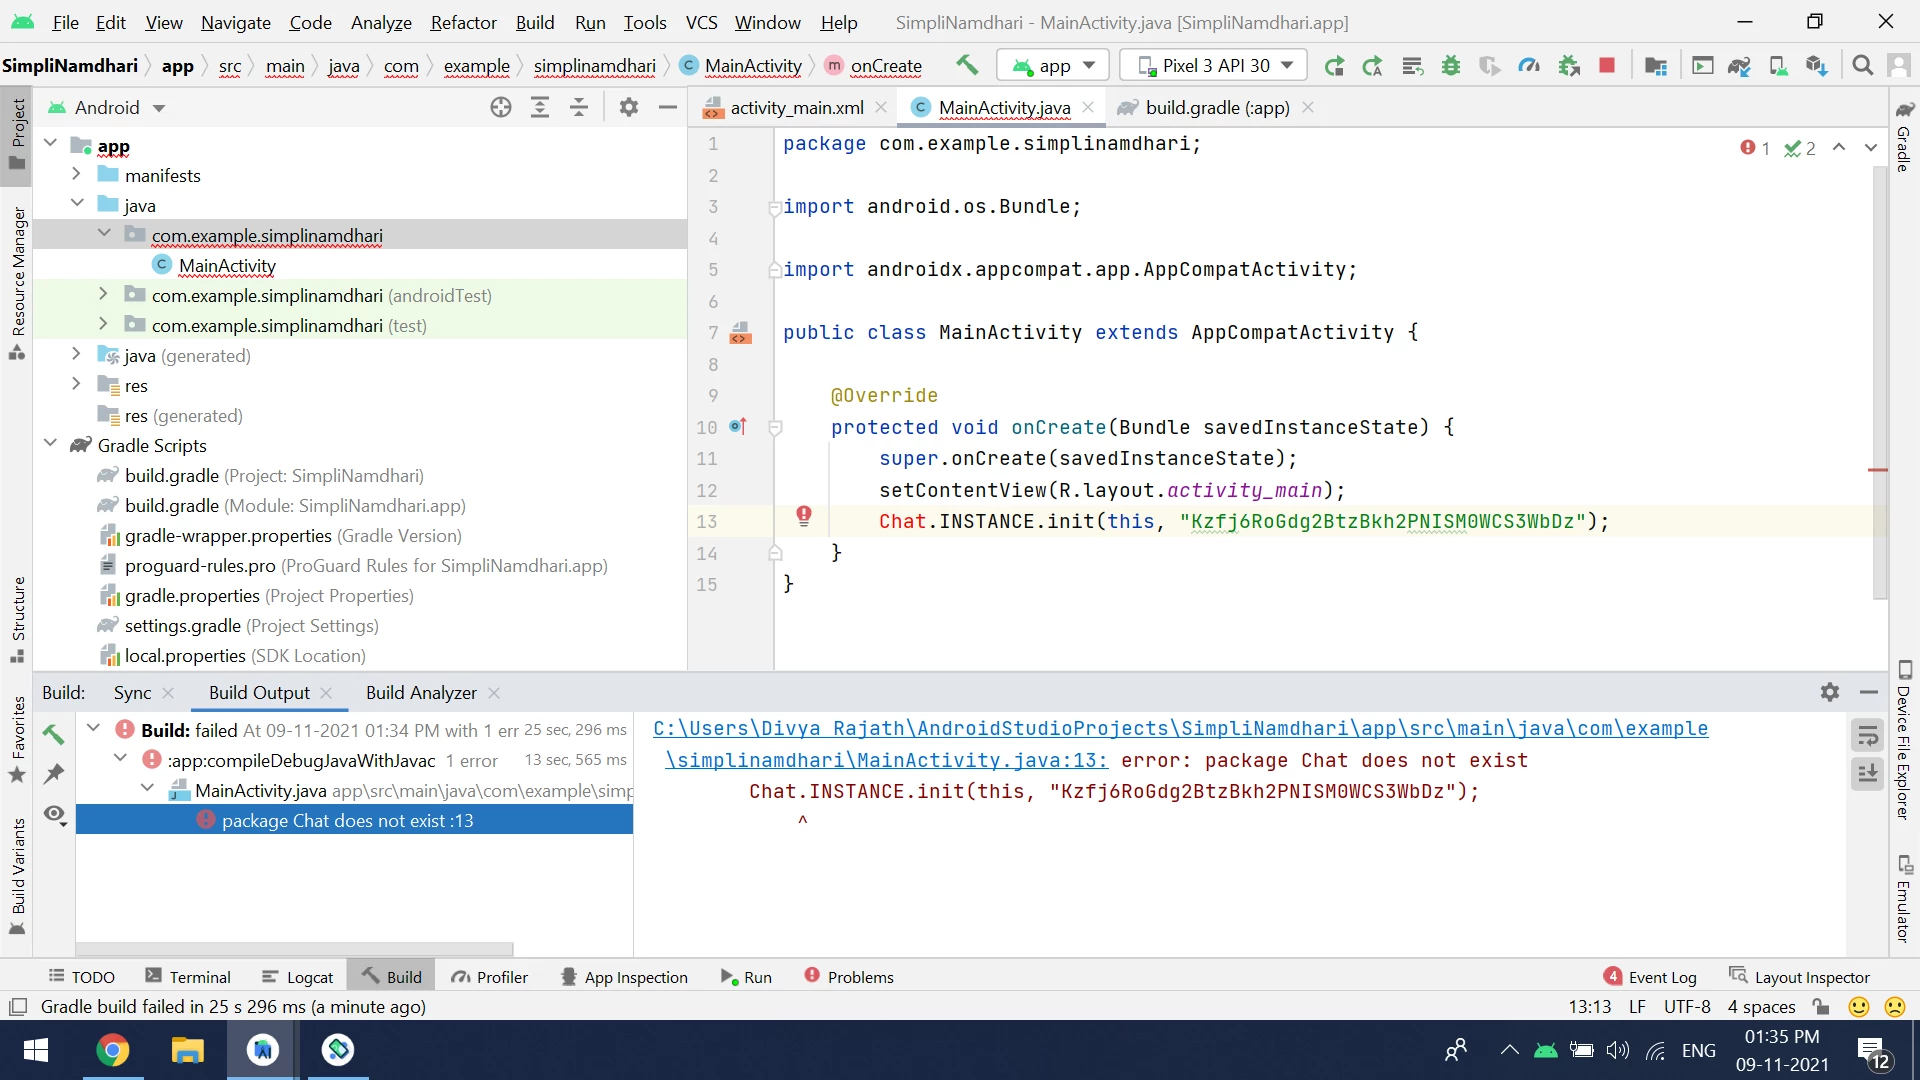Click Select Opened File target icon

pos(501,108)
